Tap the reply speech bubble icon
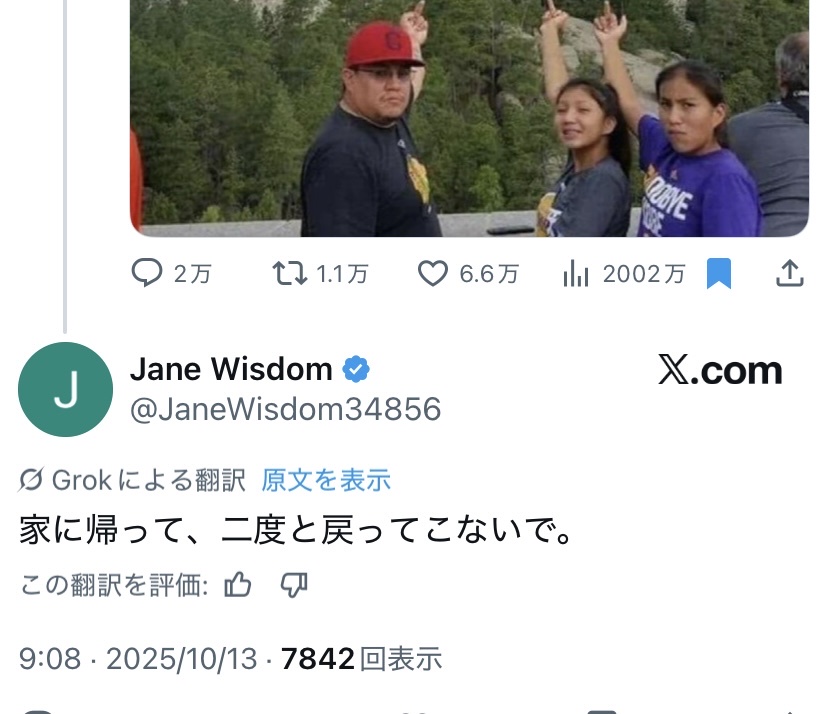The width and height of the screenshot is (828, 714). (147, 273)
